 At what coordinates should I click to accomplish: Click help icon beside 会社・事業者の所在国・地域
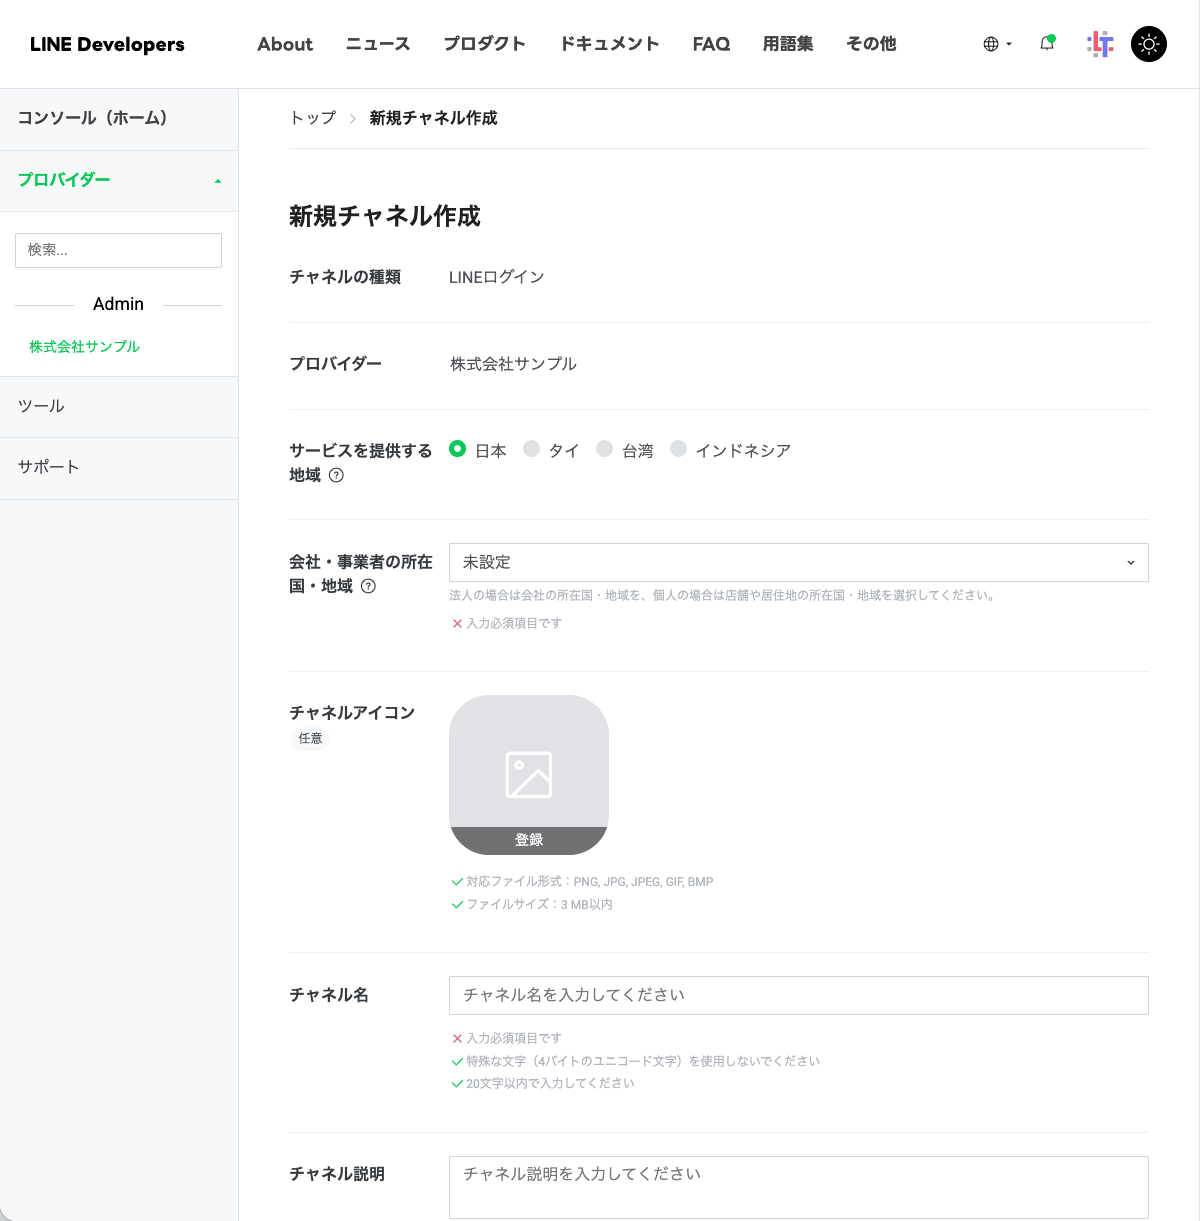pos(368,586)
